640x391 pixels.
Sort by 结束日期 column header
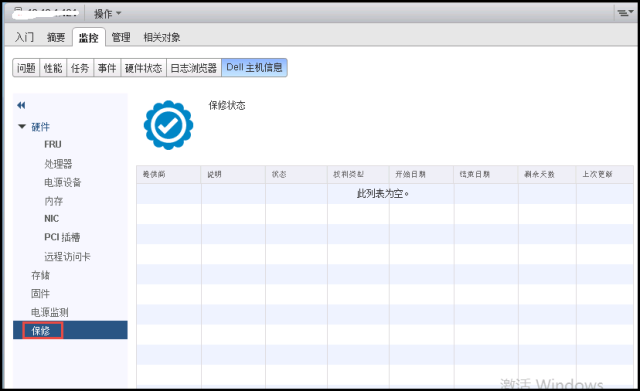[x=486, y=174]
